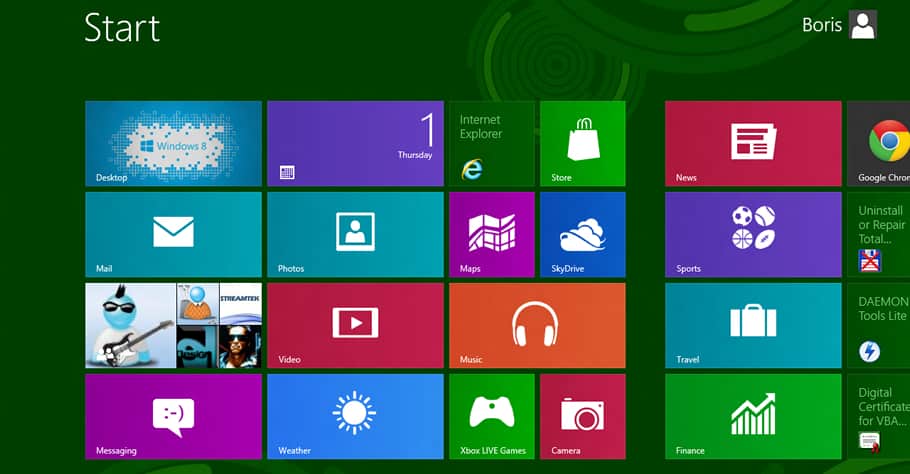This screenshot has height=474, width=910.
Task: Launch Internet Explorer tile
Action: (491, 143)
